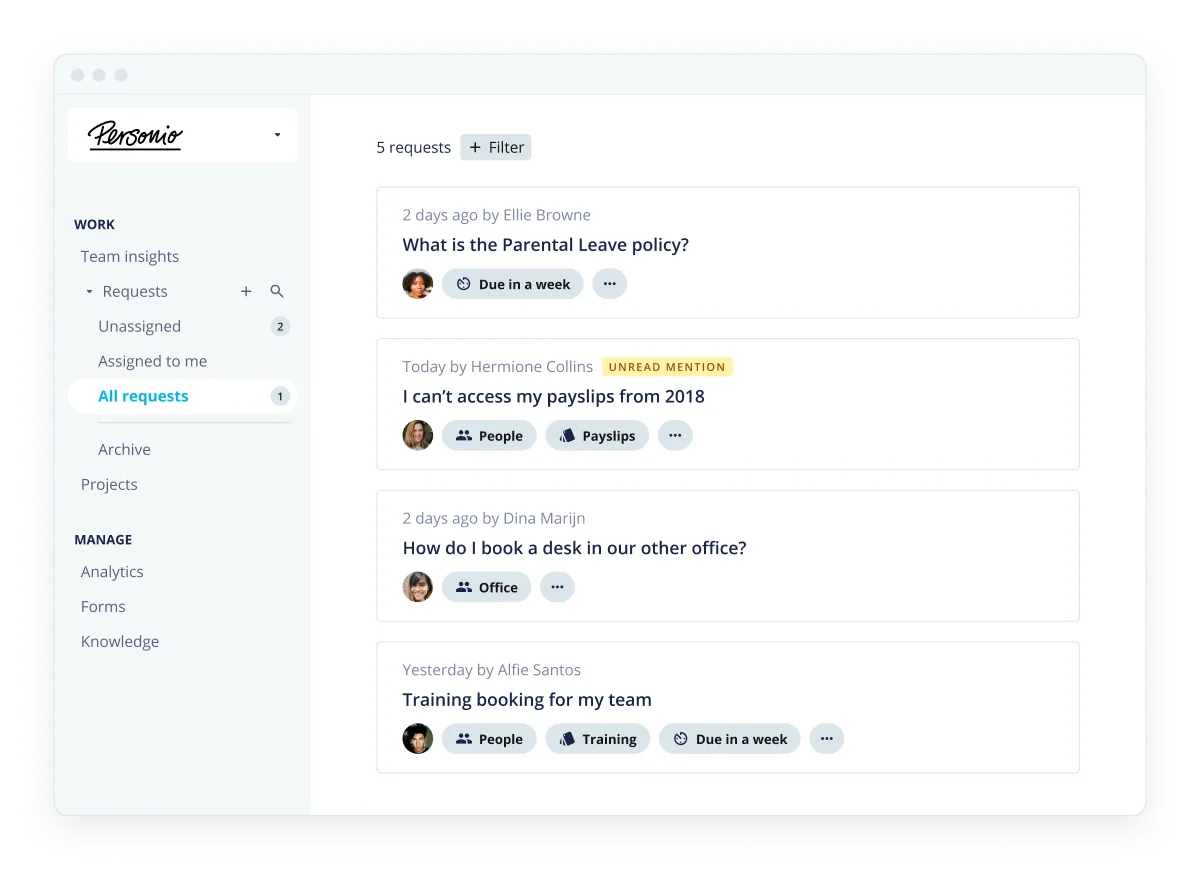1201x870 pixels.
Task: Click People tag on Training booking request
Action: [489, 739]
